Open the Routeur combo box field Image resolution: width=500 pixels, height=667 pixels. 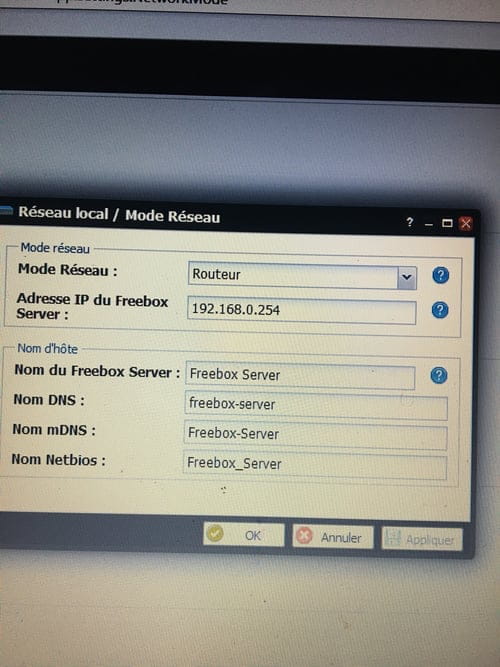(x=302, y=275)
